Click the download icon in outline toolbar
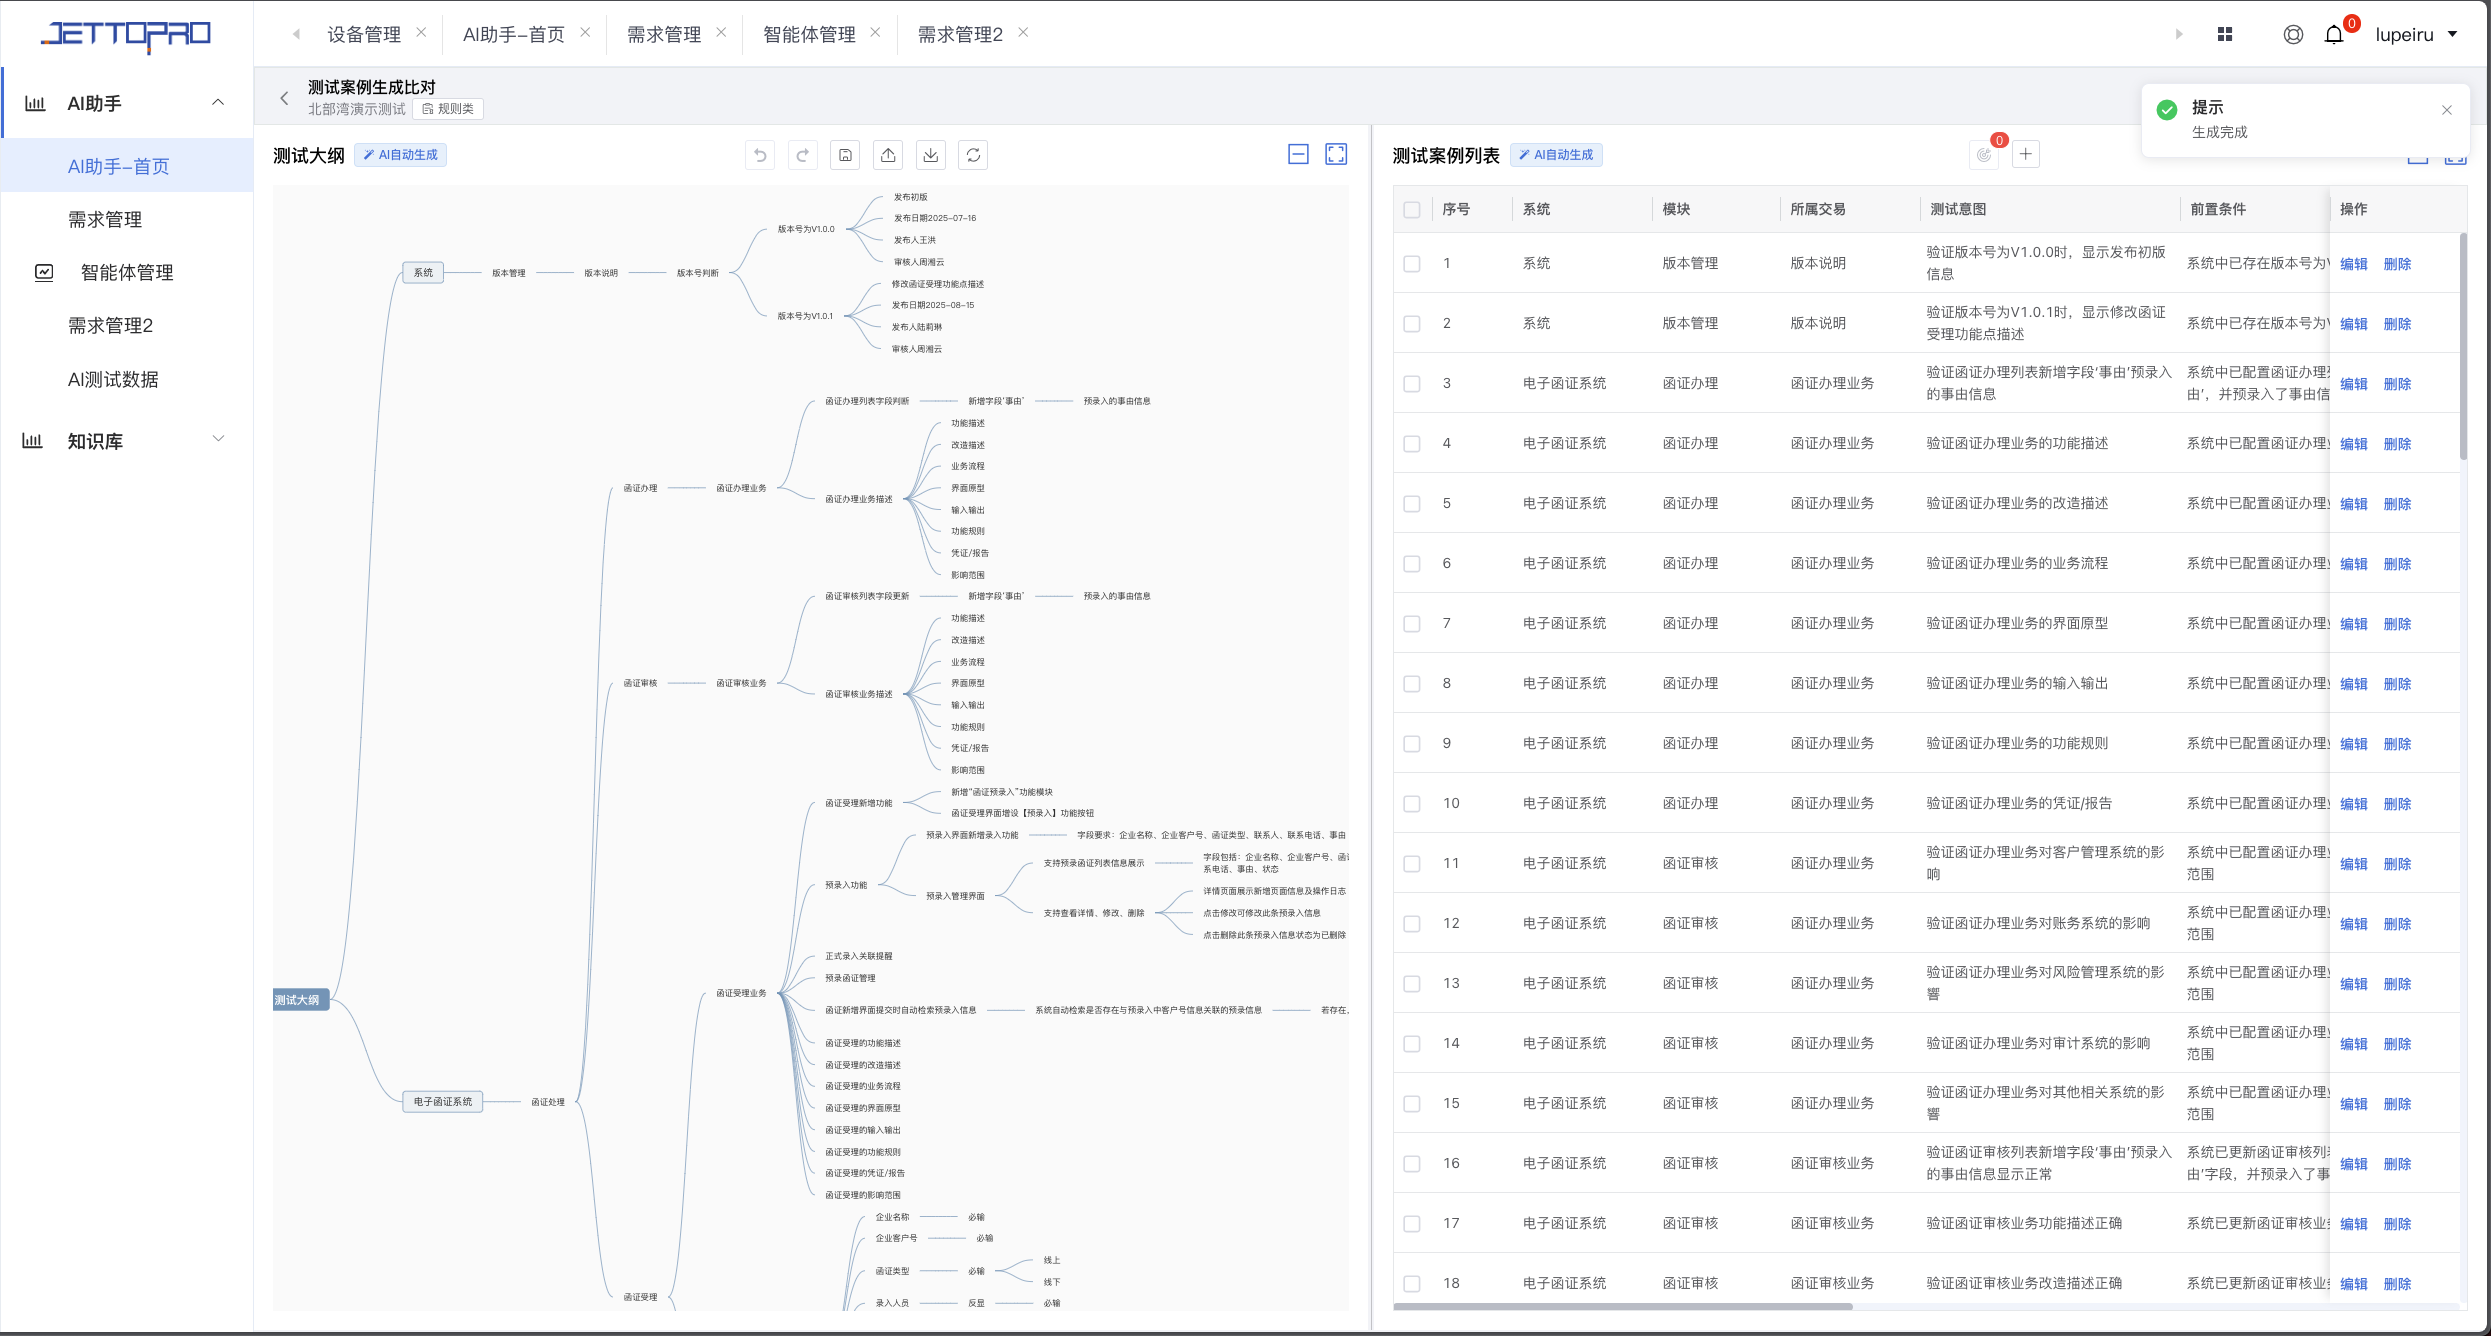Screen dimensions: 2491x1336 pyautogui.click(x=931, y=155)
